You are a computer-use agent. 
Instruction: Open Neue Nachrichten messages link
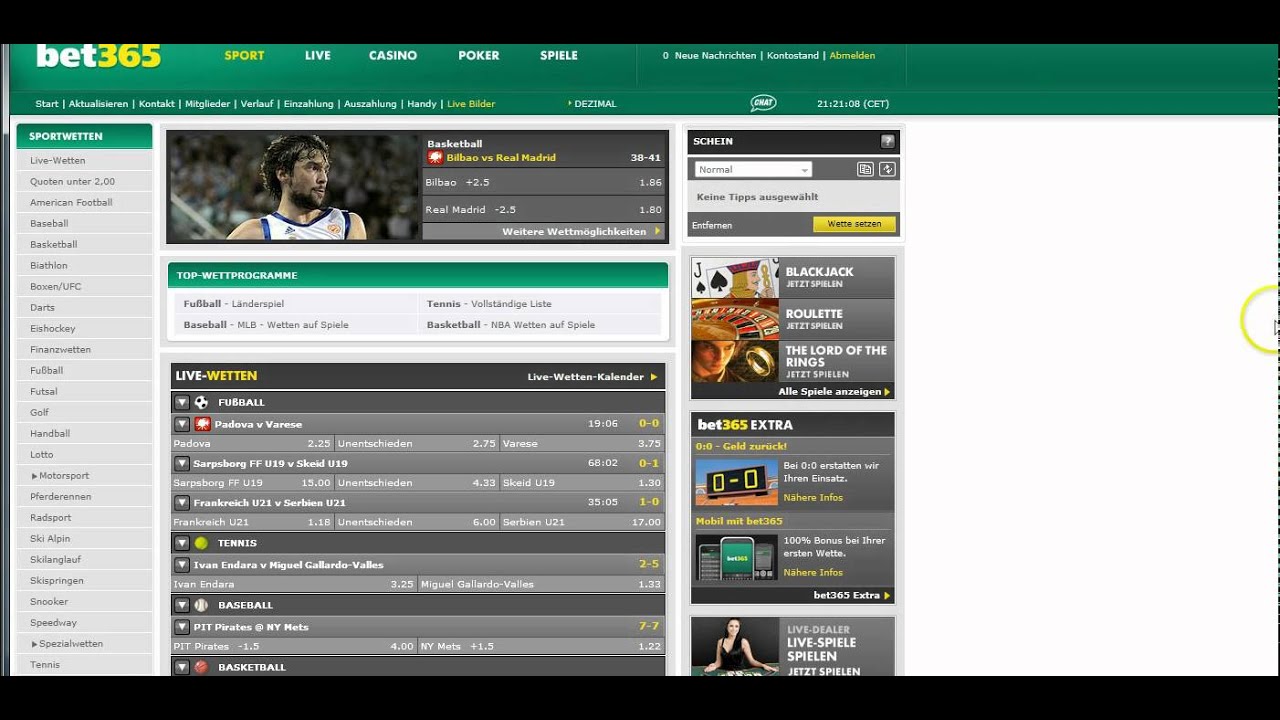point(715,55)
